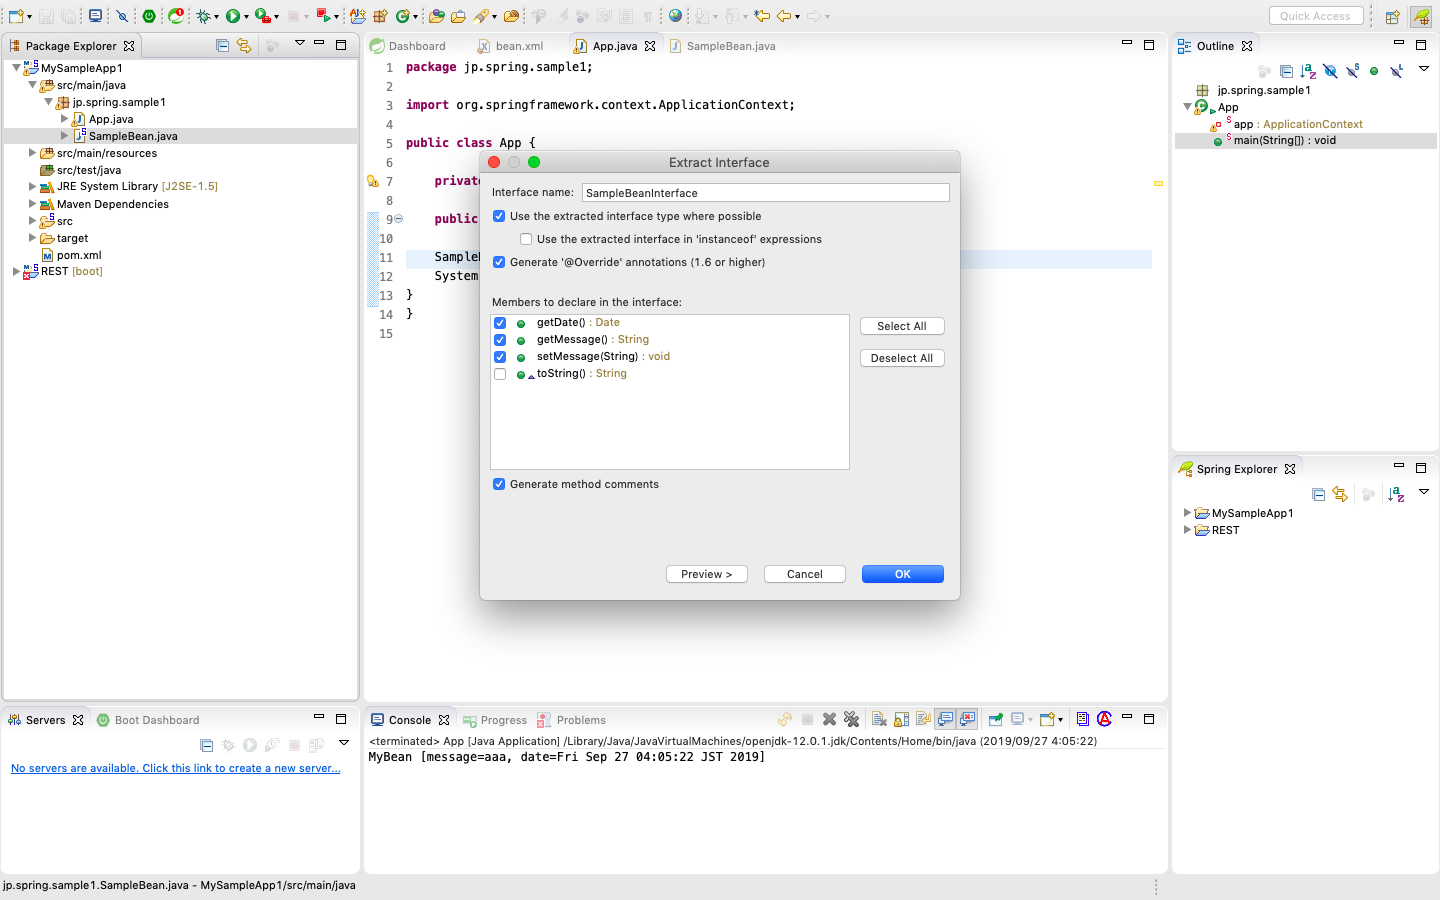Check the toString() member checkbox
This screenshot has height=900, width=1440.
click(x=500, y=374)
